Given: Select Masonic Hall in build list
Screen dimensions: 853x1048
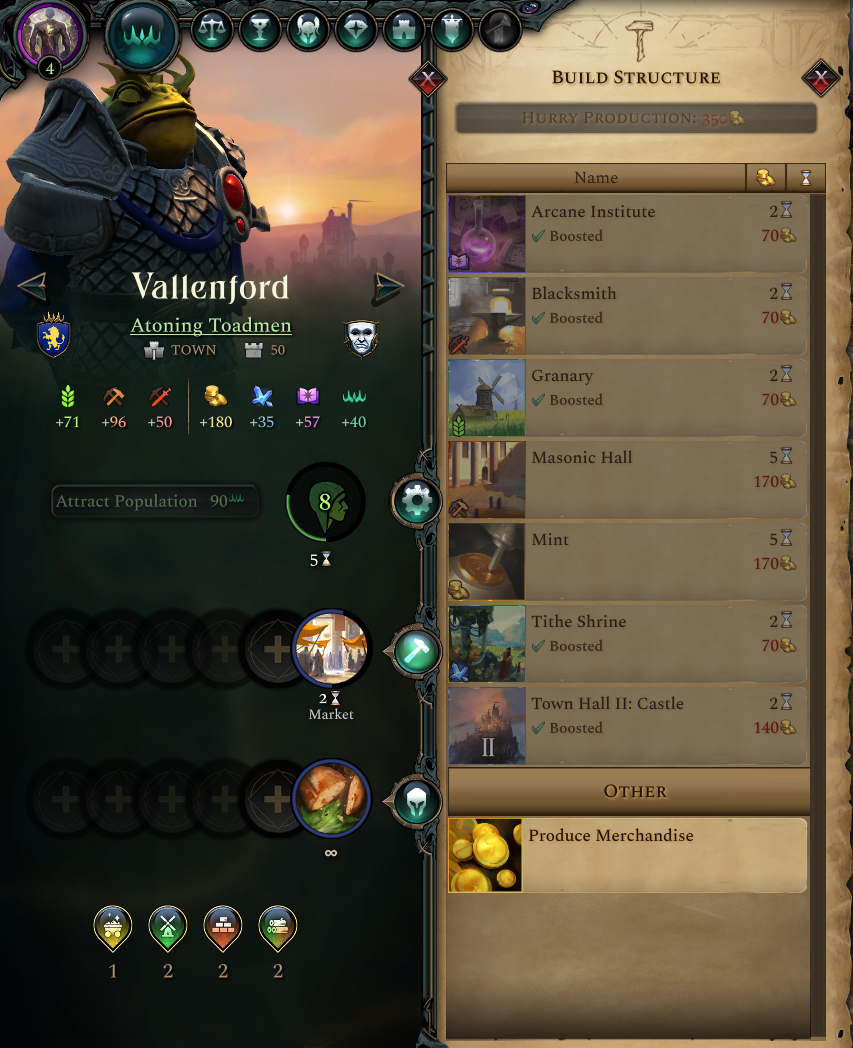Looking at the screenshot, I should click(x=627, y=479).
